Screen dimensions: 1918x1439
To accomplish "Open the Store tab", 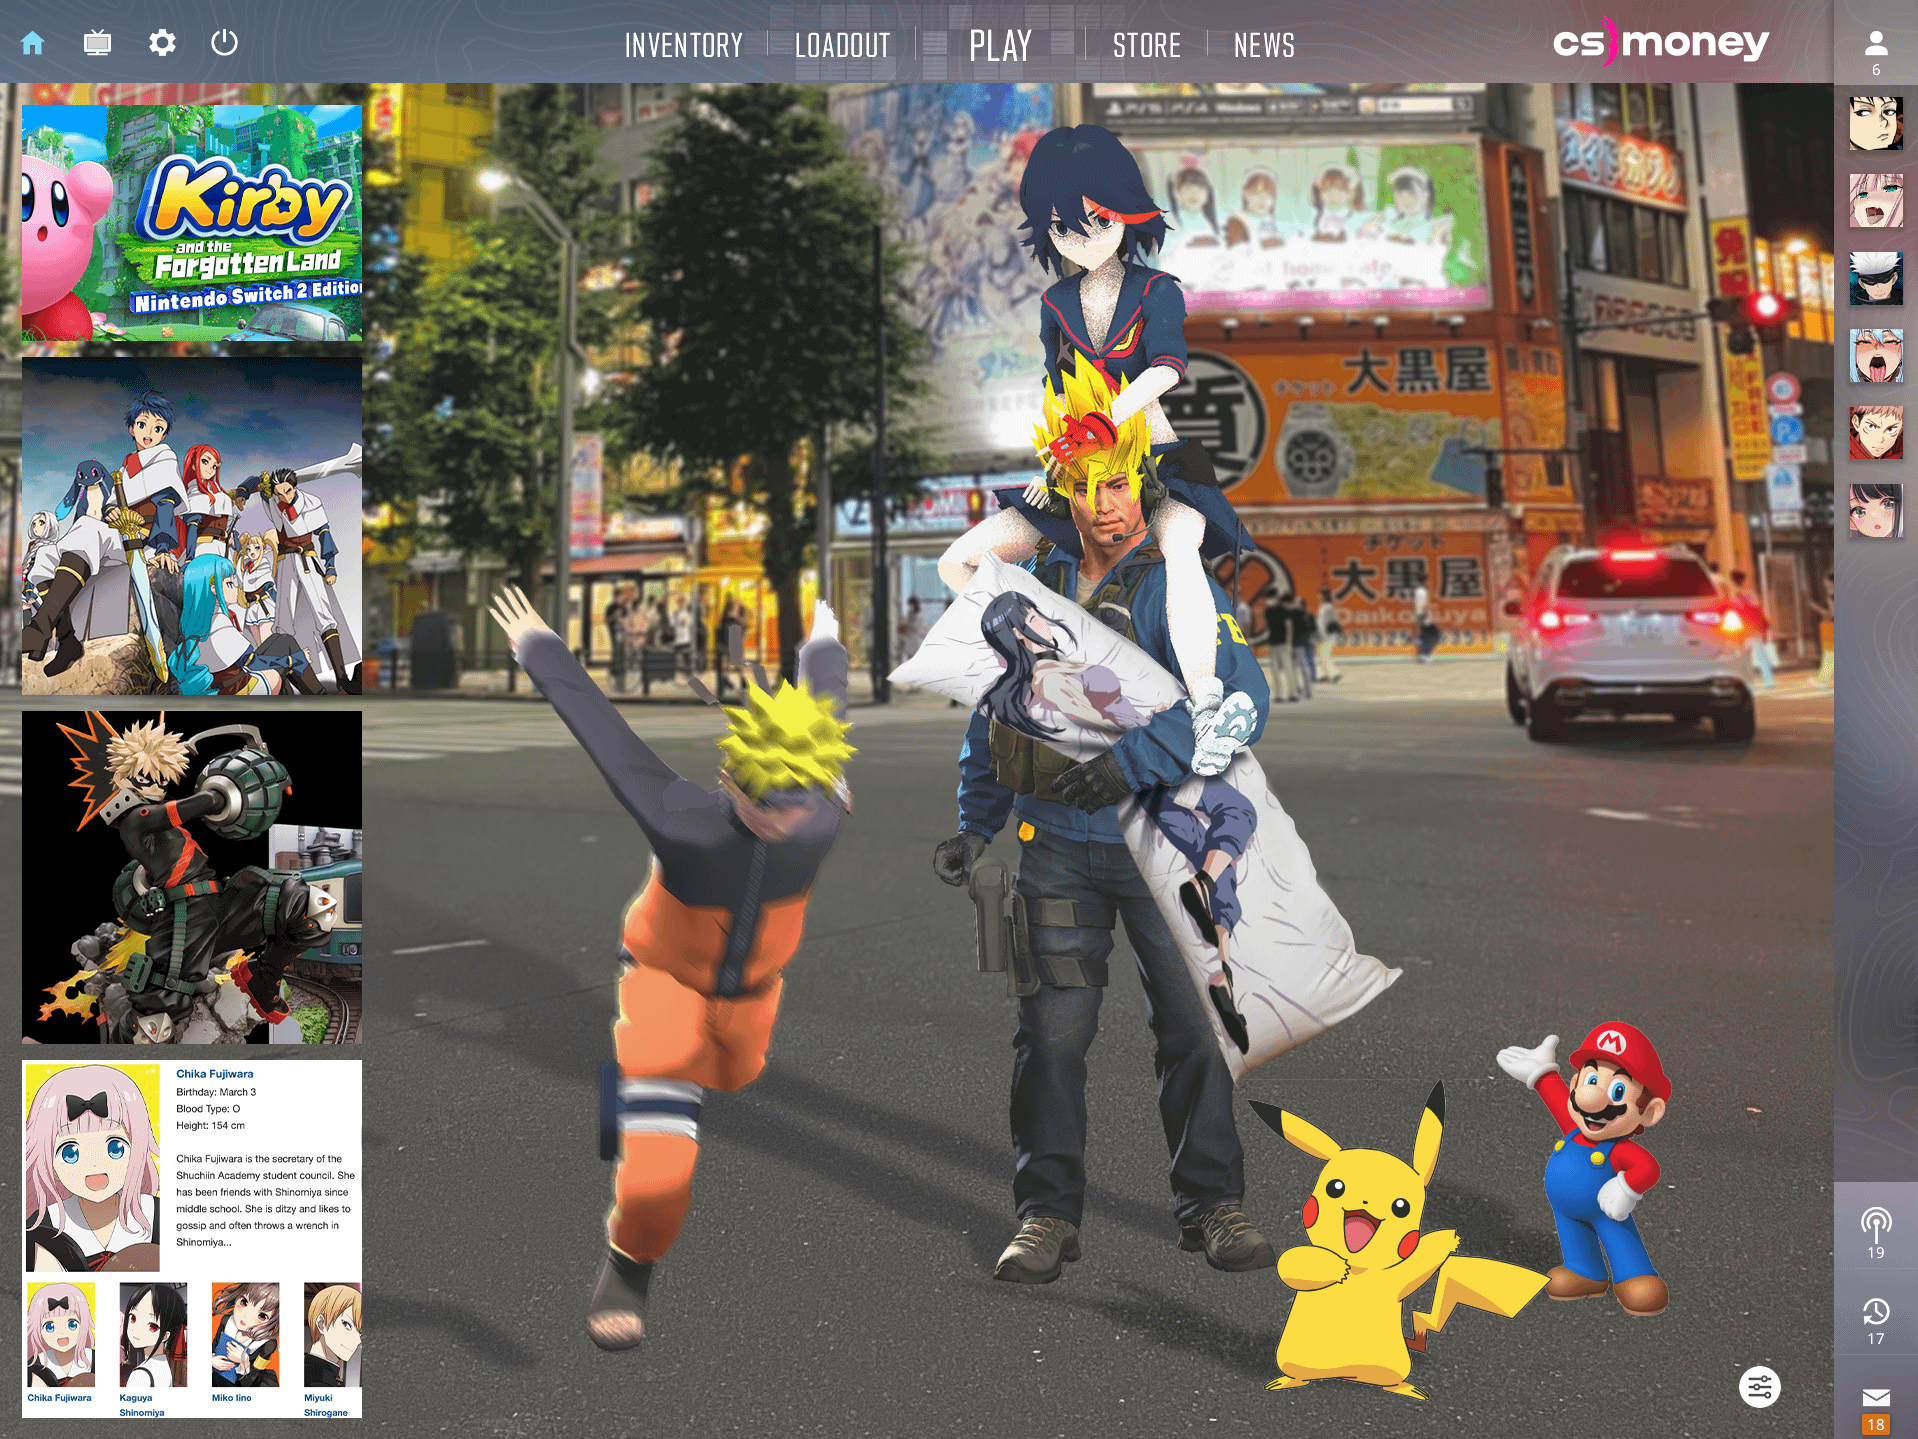I will [x=1147, y=45].
